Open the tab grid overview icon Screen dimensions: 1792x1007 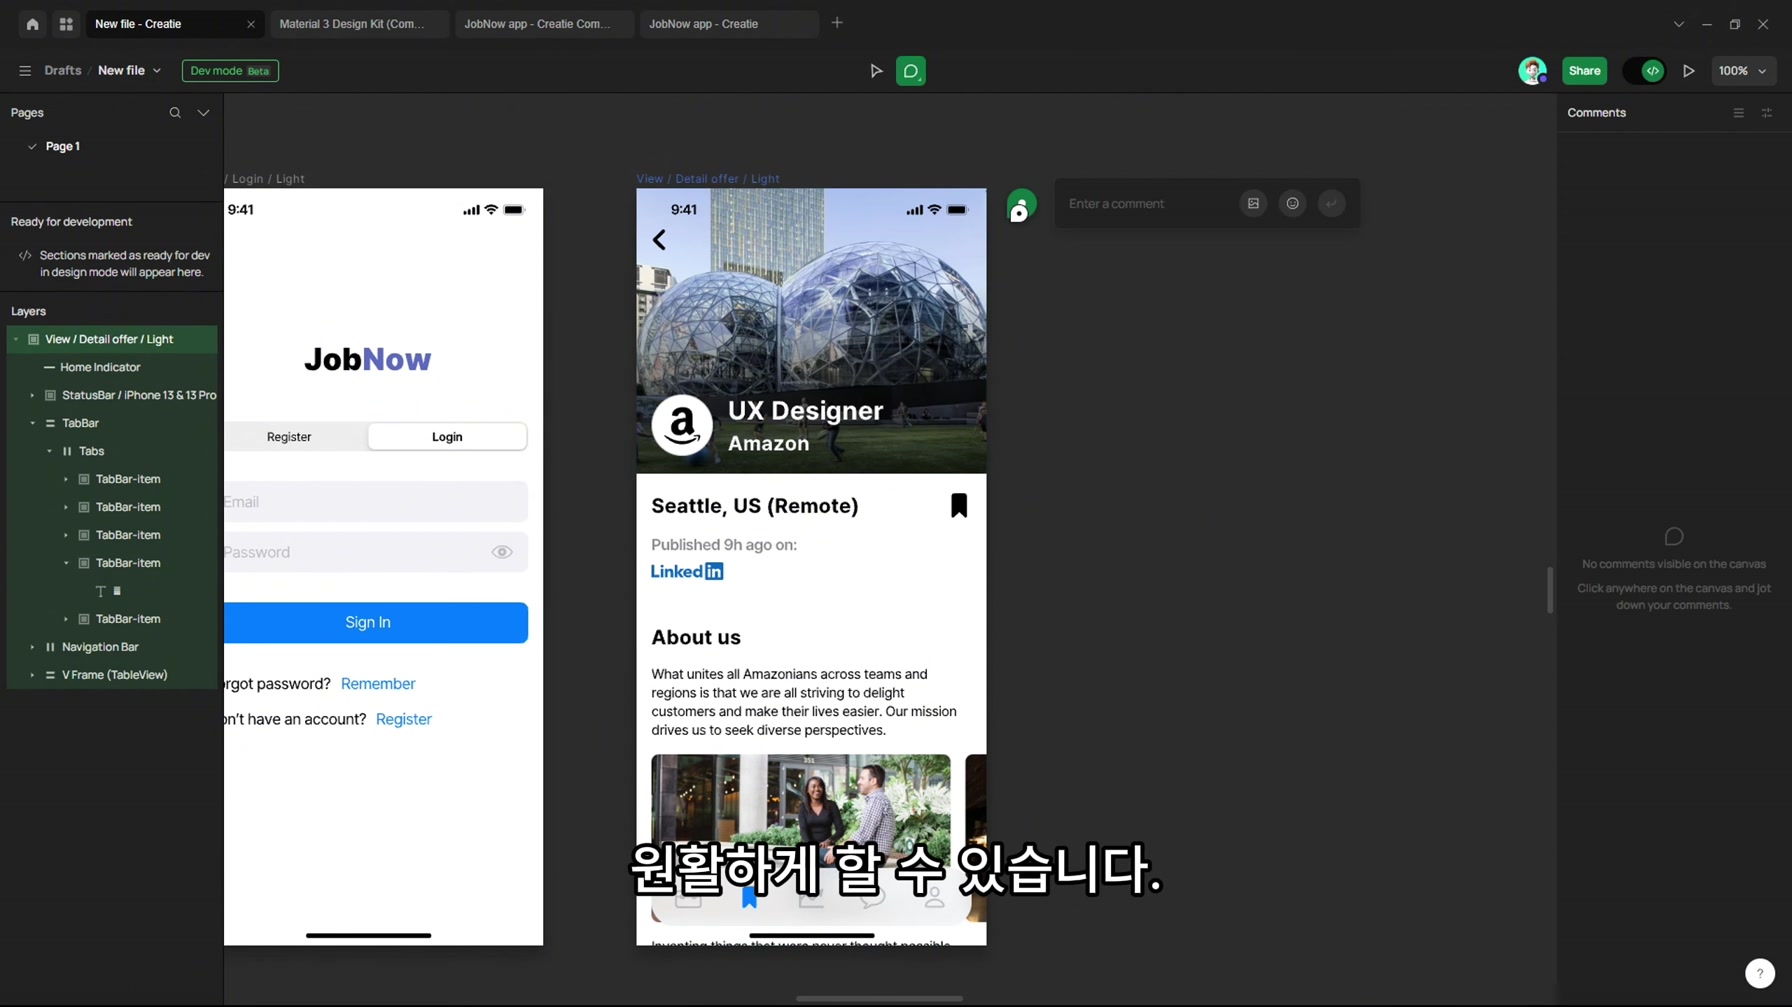coord(66,24)
